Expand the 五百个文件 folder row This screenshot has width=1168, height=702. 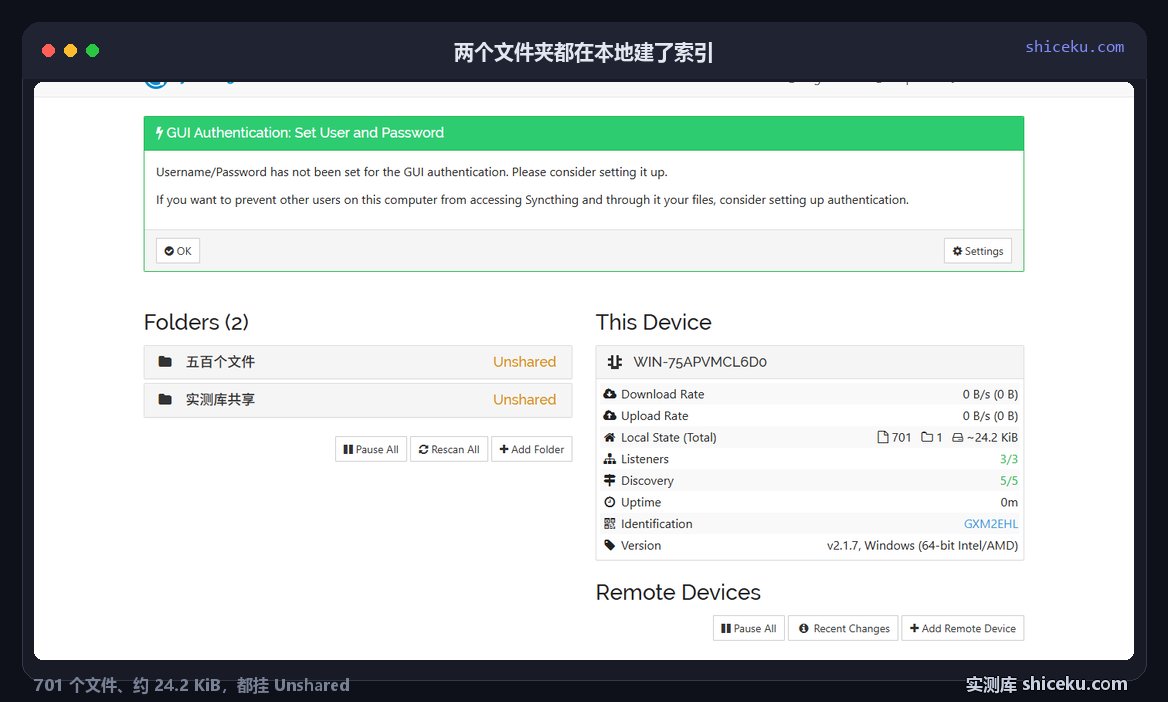(x=358, y=362)
